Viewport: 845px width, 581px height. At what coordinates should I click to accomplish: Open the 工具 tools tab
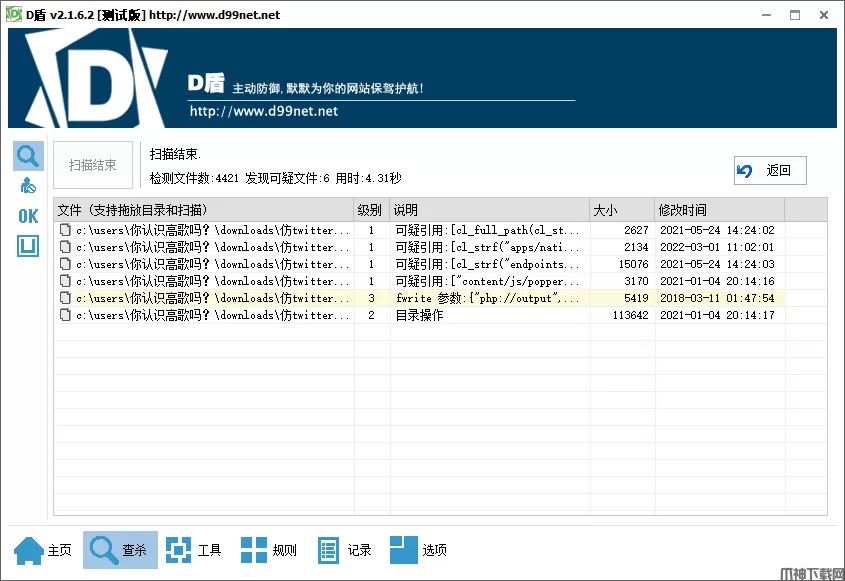coord(194,550)
